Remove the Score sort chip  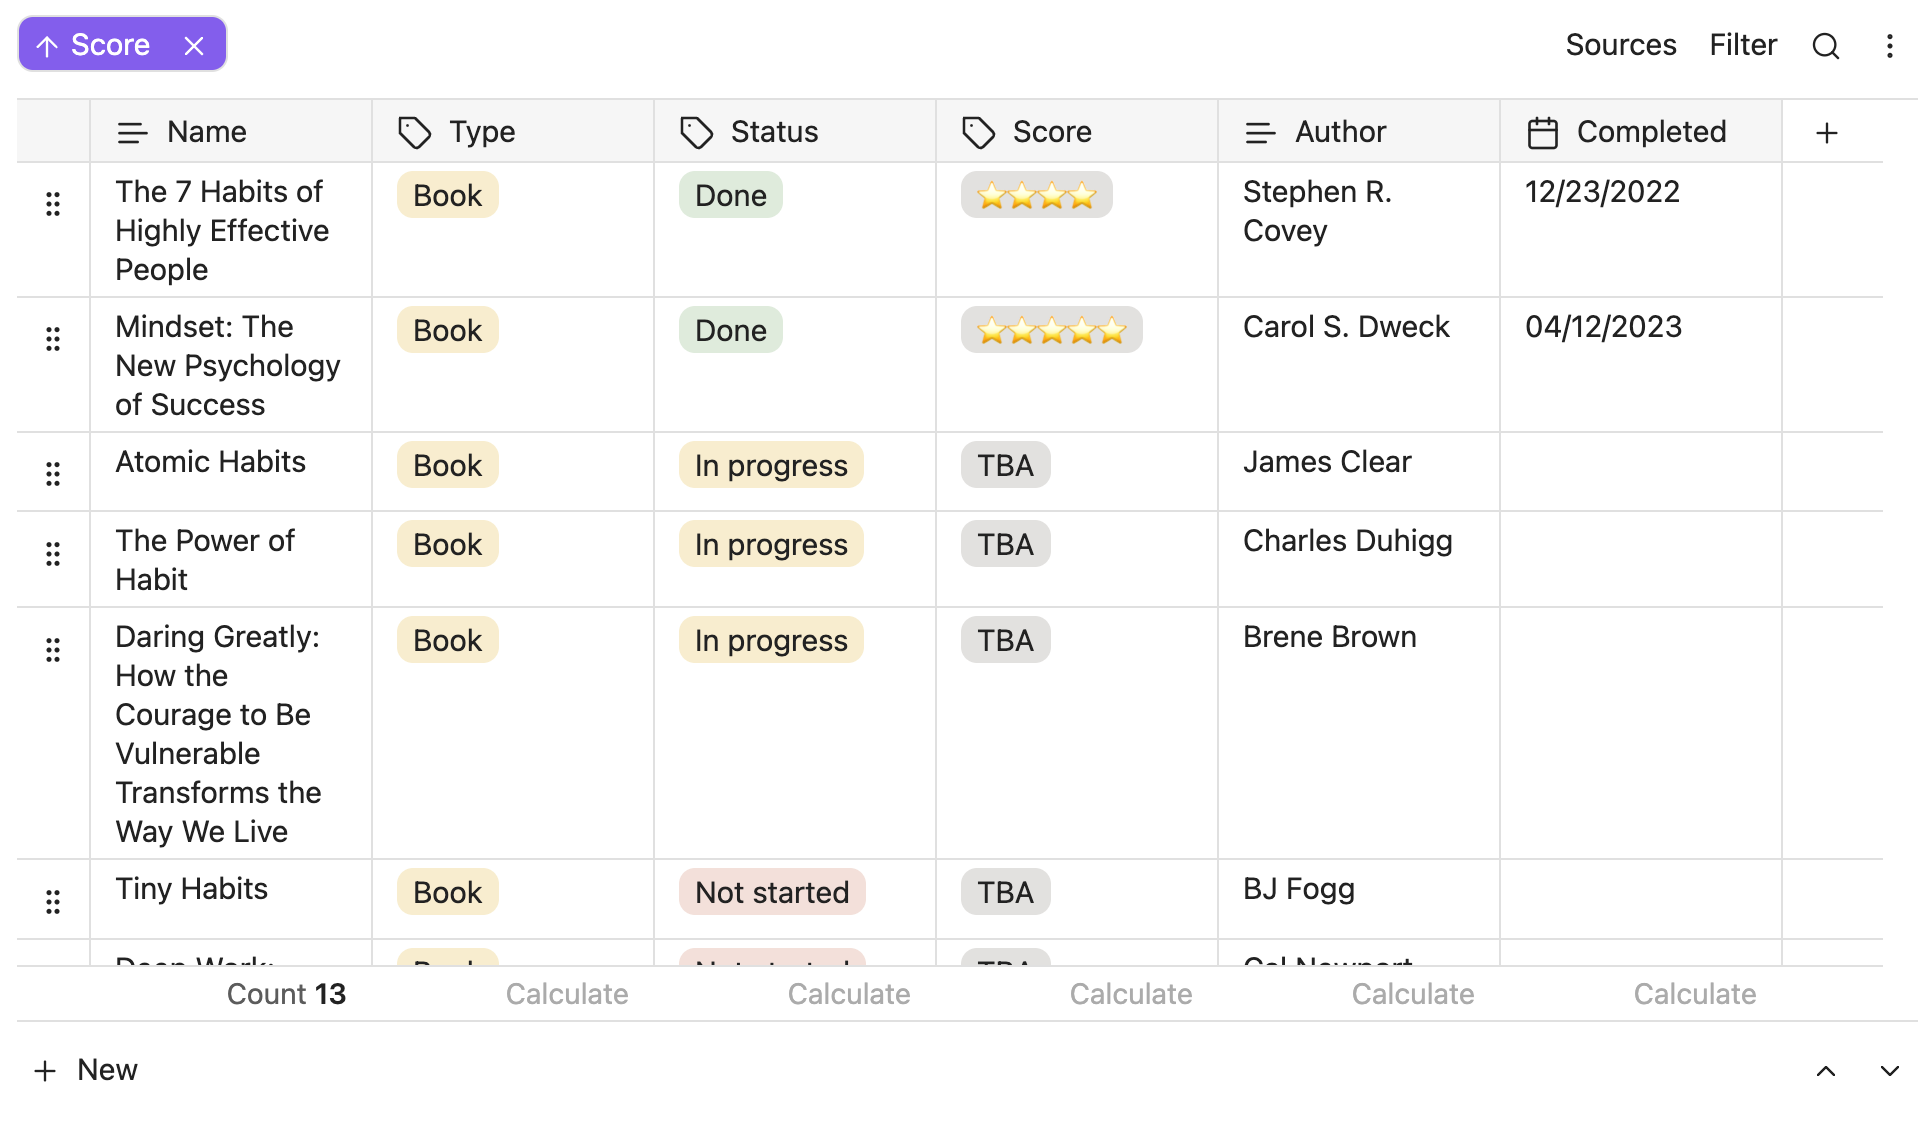(x=194, y=46)
